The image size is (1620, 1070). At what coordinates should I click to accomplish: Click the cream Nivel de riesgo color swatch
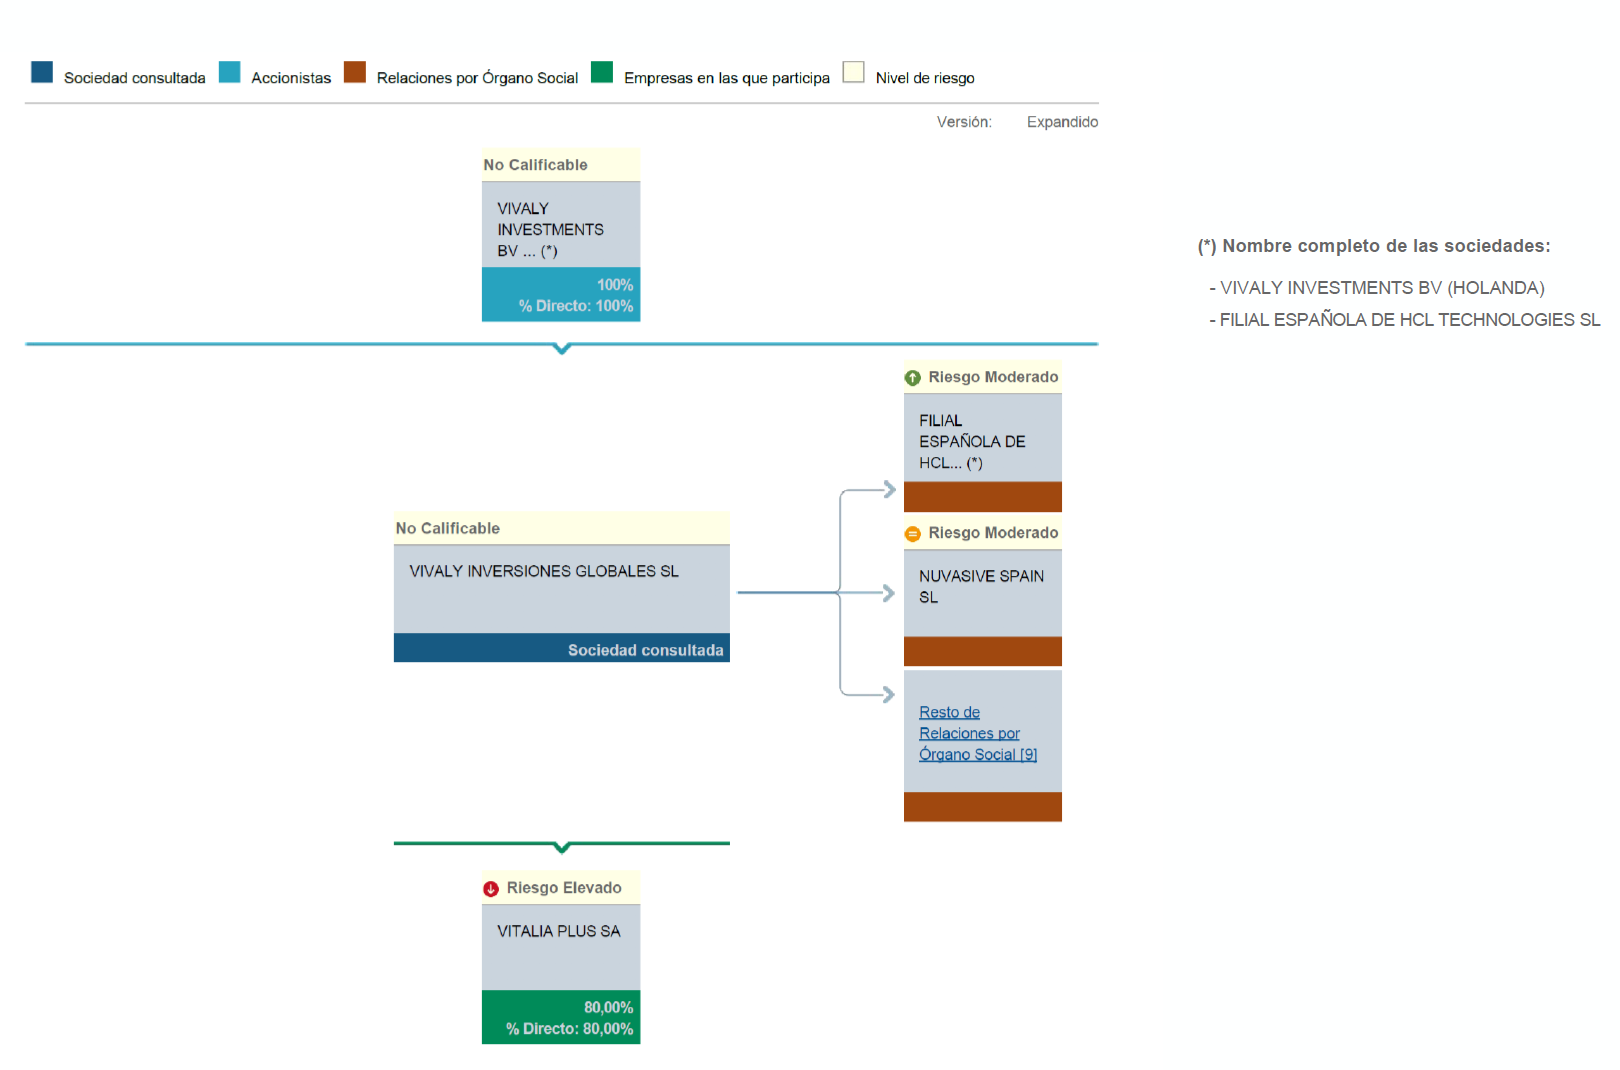(854, 72)
